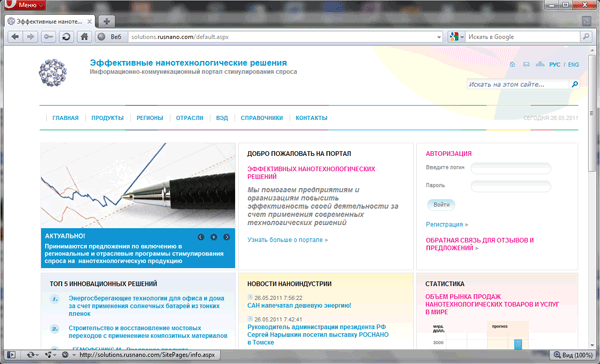Open the Google search engine selector dropdown
600x364 pixels.
point(457,37)
